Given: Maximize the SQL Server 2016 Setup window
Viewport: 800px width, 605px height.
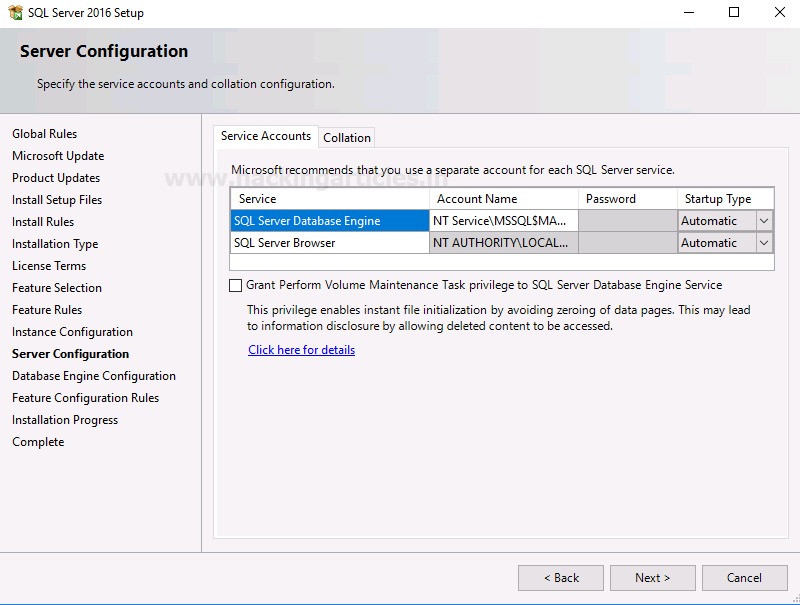Looking at the screenshot, I should (x=734, y=12).
